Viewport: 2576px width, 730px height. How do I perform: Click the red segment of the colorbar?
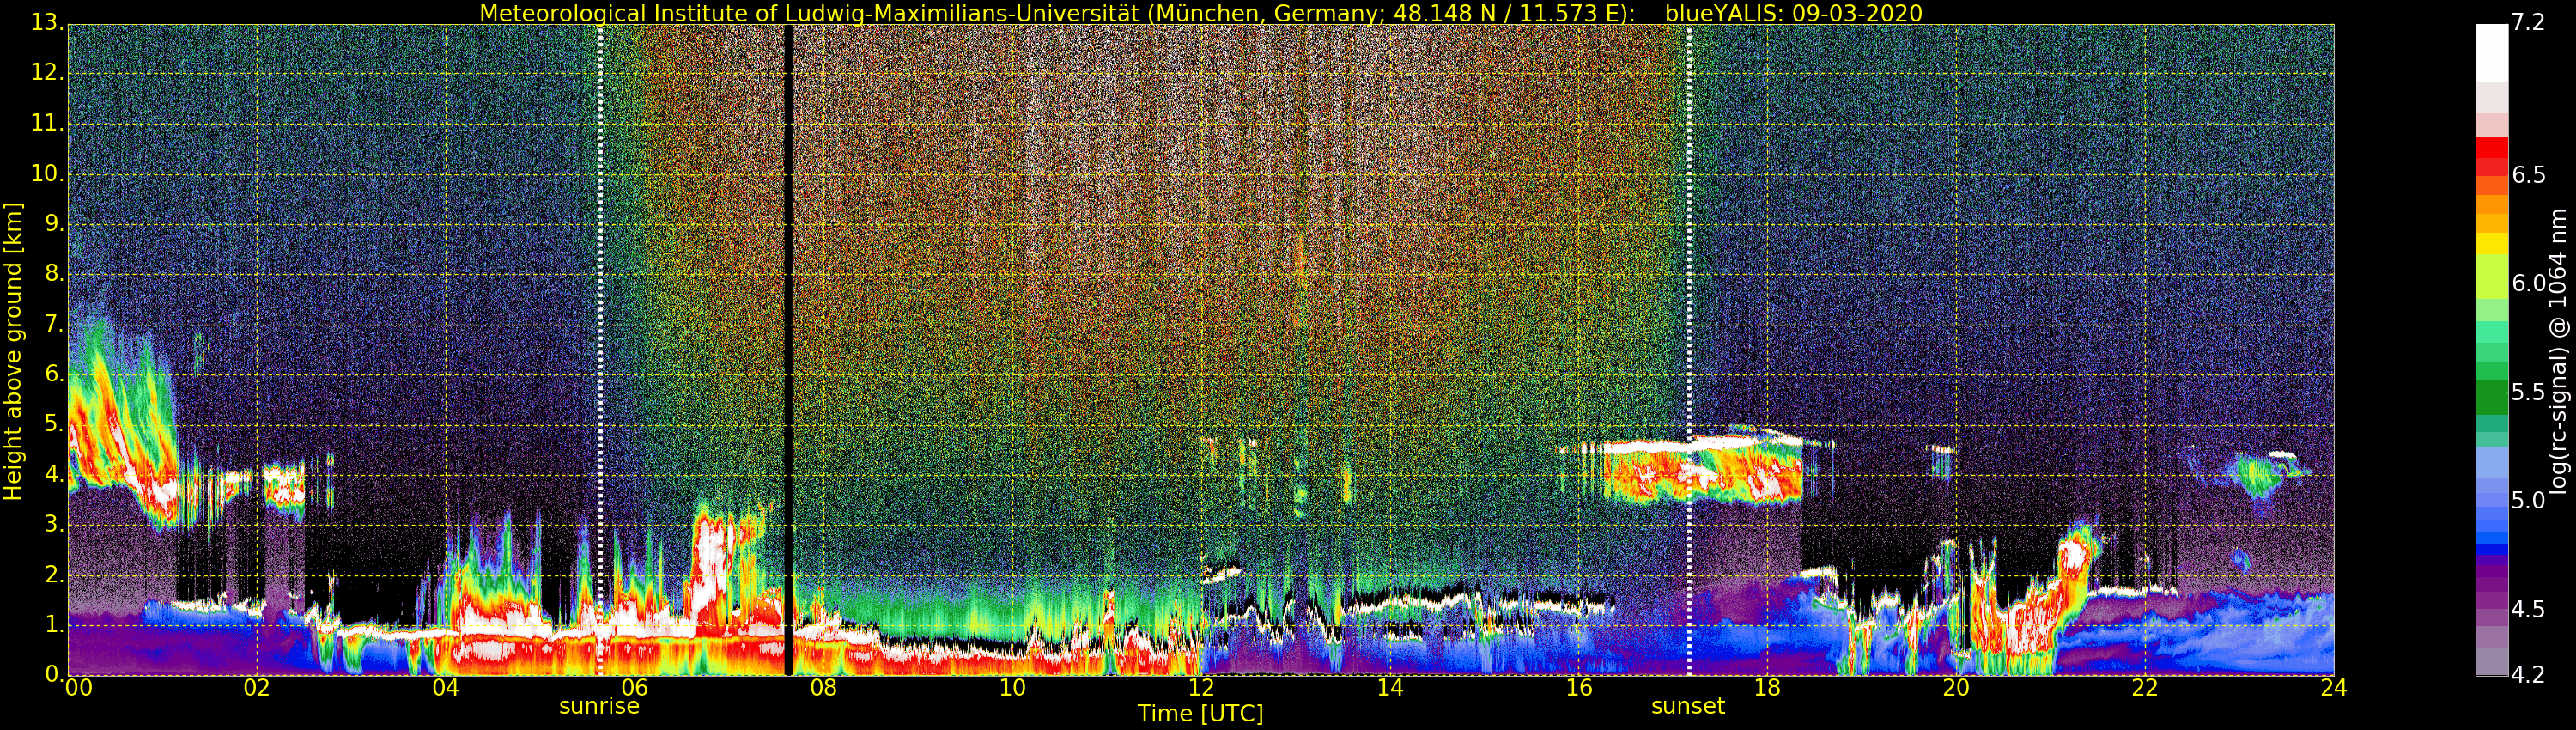[x=2491, y=147]
